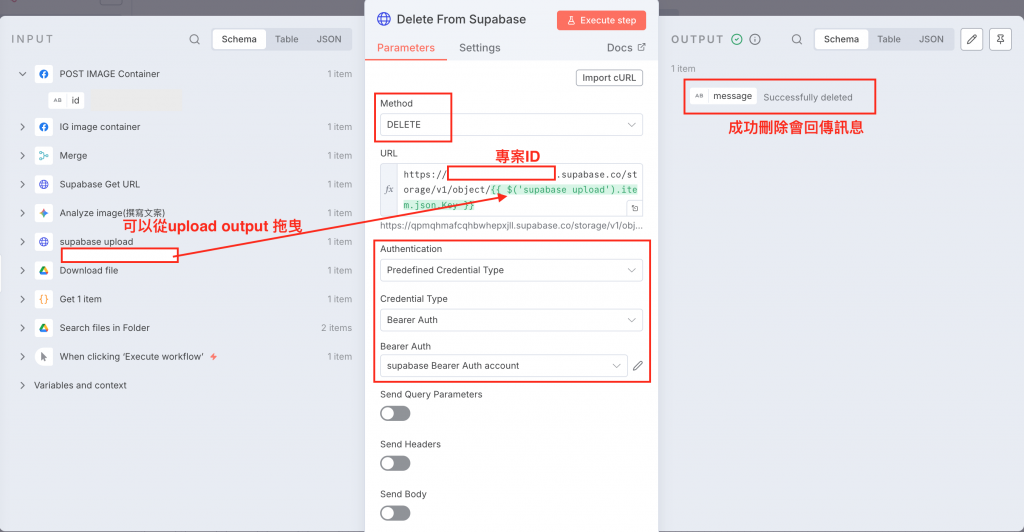Toggle Send Headers switch
The image size is (1024, 532).
tap(395, 463)
